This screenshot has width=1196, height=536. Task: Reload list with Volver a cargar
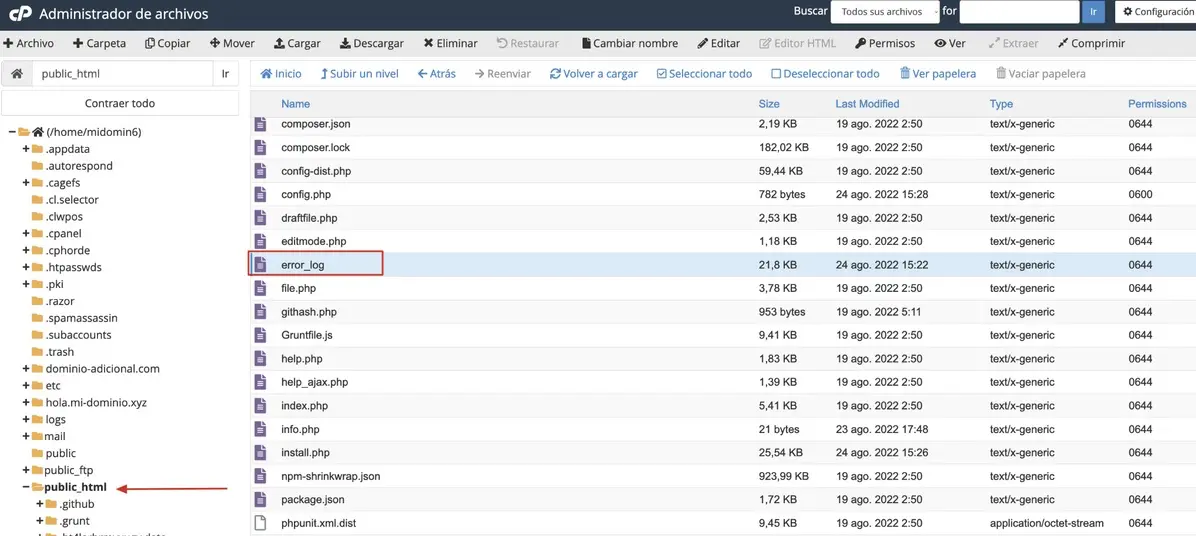point(594,74)
